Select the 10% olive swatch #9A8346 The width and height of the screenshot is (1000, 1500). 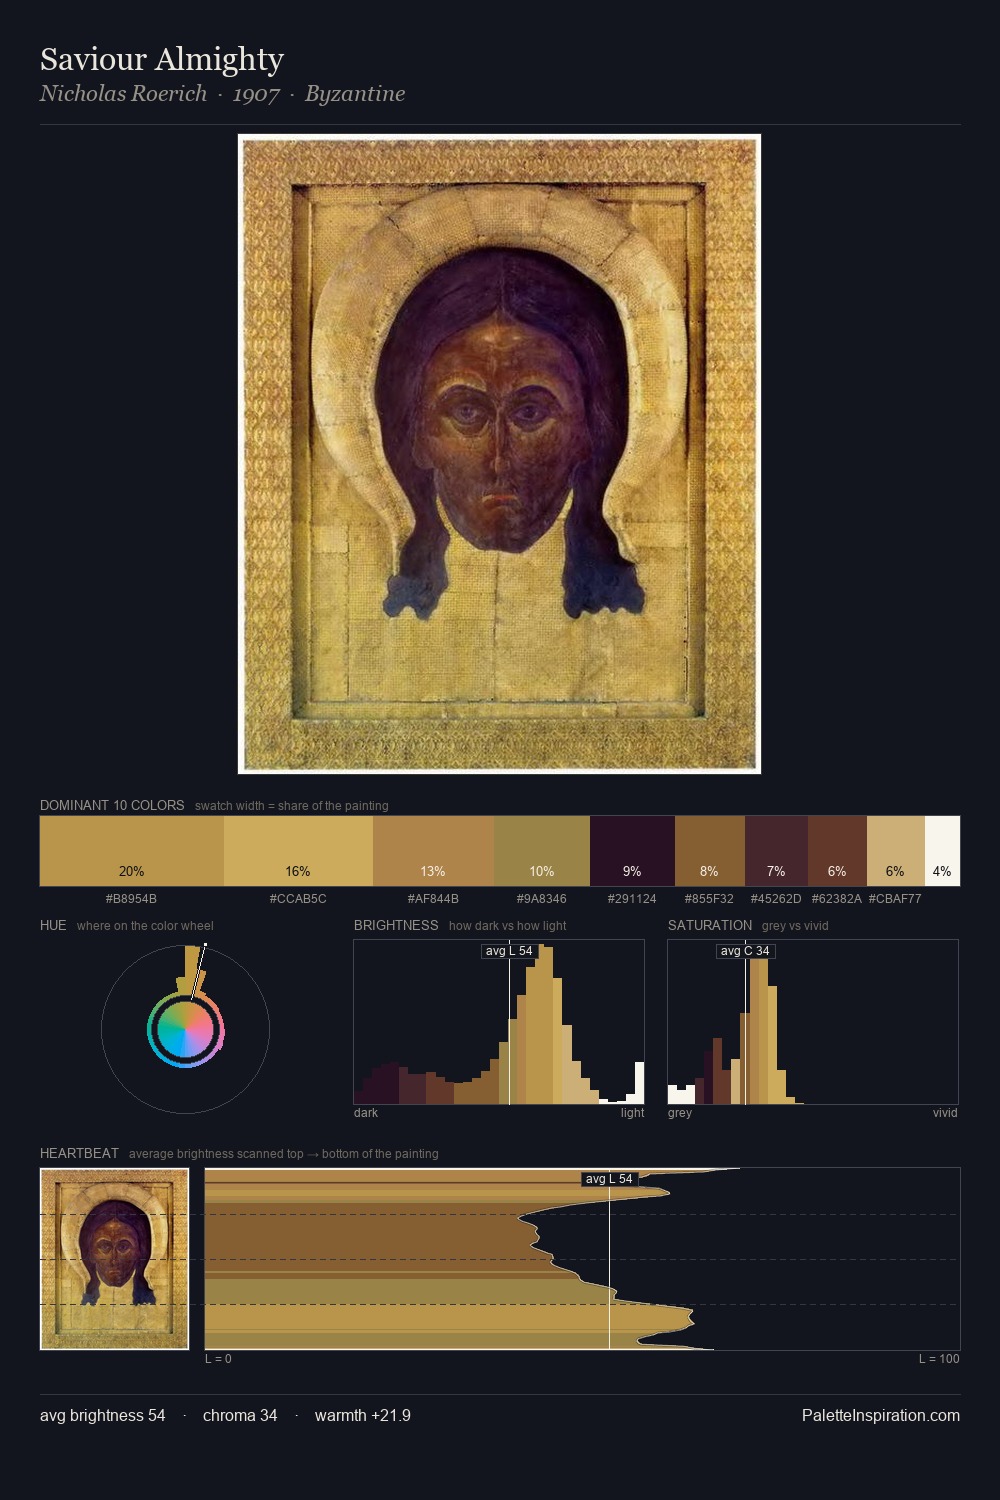(542, 851)
